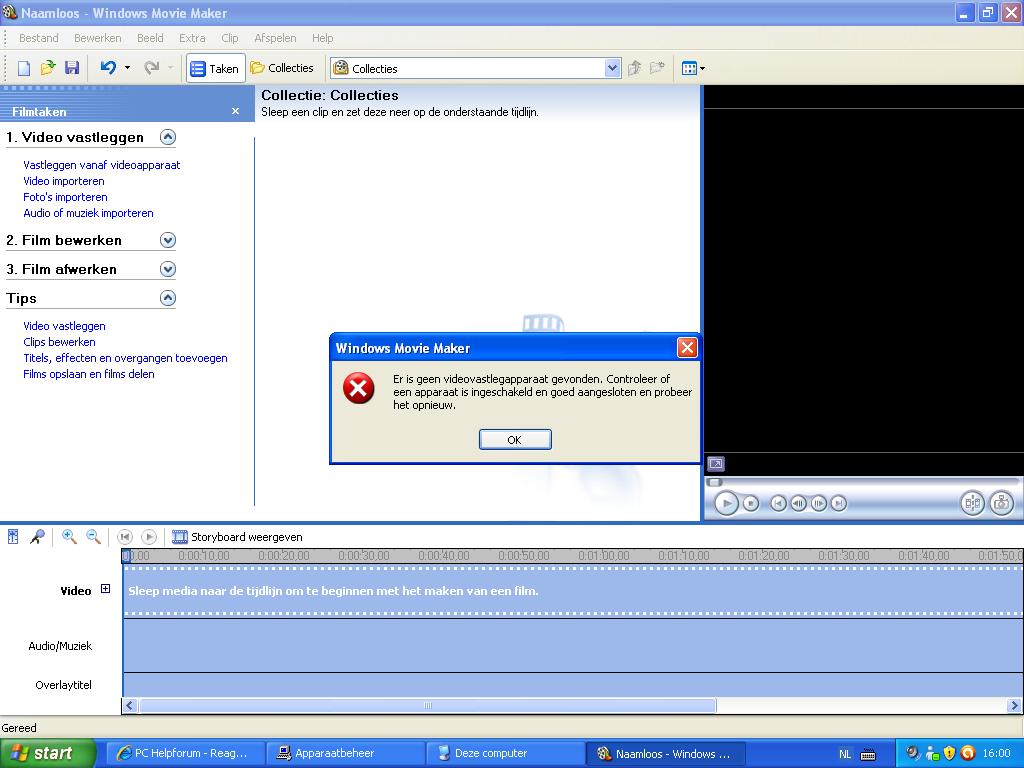Undo the last action in the toolbar

(x=108, y=68)
